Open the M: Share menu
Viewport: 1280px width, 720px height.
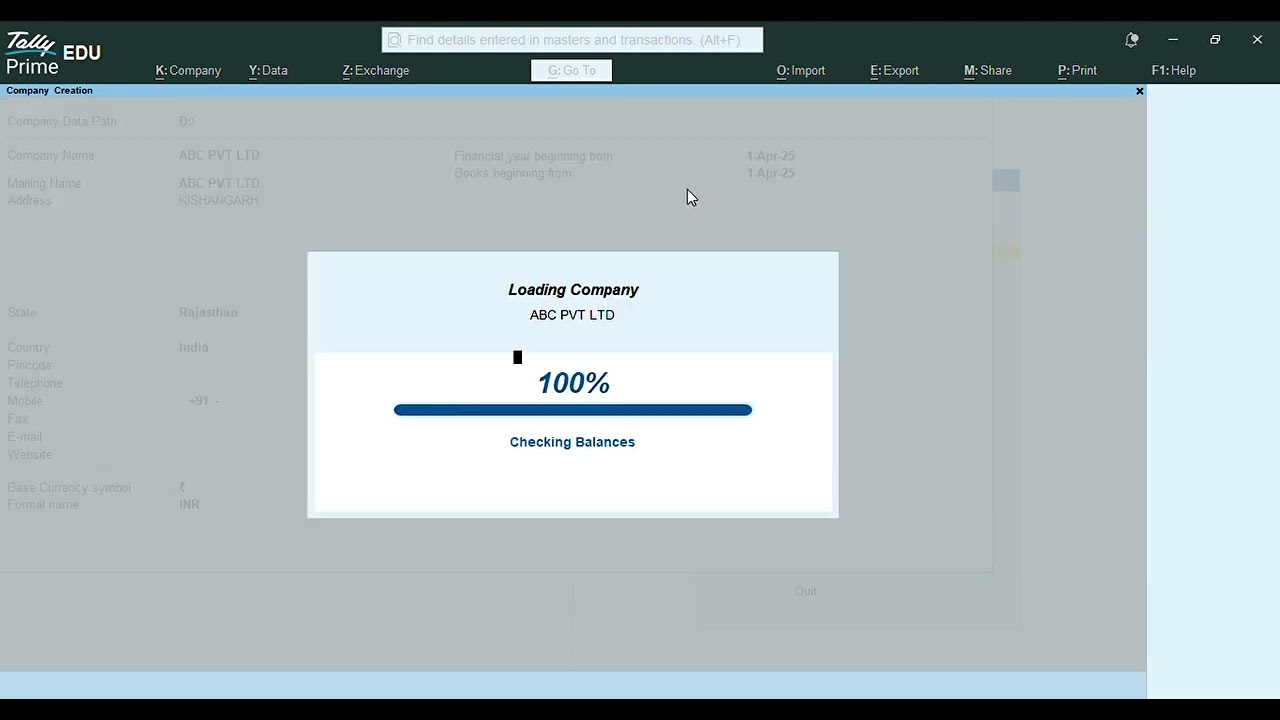988,71
